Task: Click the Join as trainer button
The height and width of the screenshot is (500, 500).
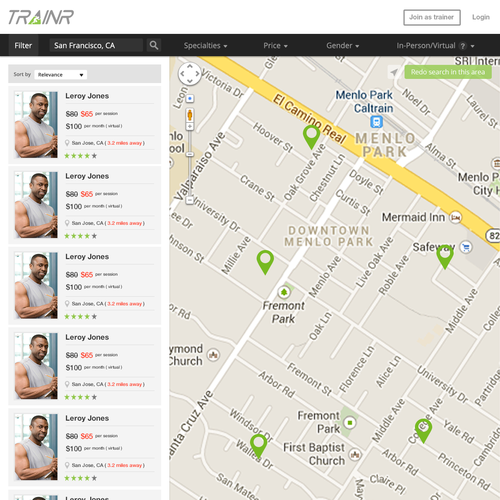Action: [432, 17]
